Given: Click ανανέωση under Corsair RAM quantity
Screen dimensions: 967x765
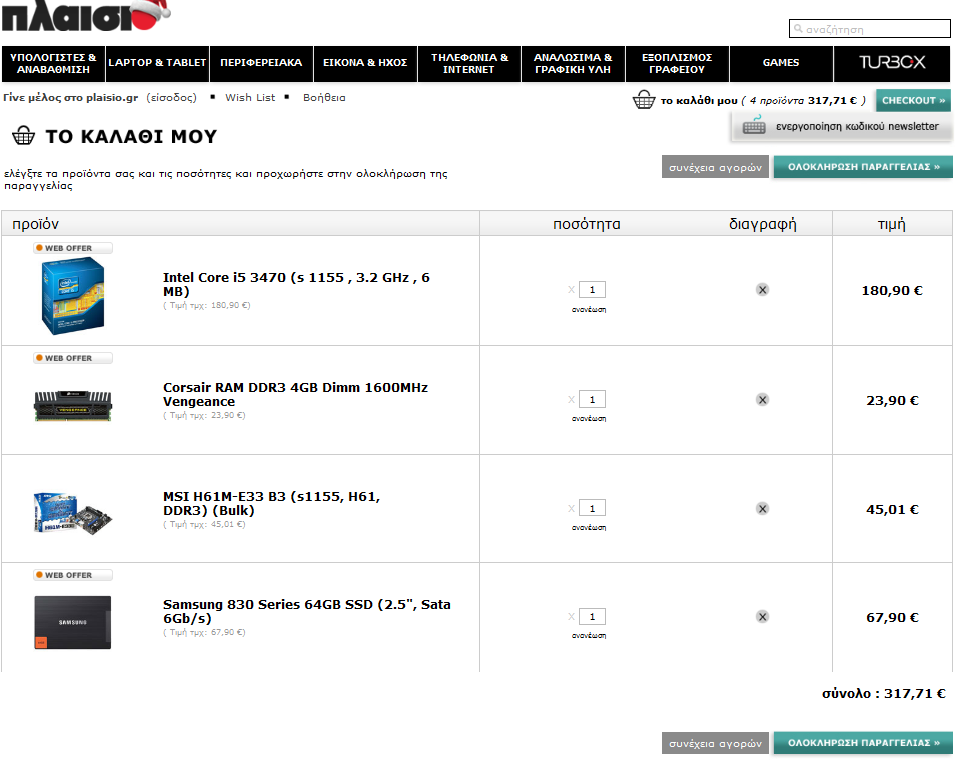Looking at the screenshot, I should 589,419.
